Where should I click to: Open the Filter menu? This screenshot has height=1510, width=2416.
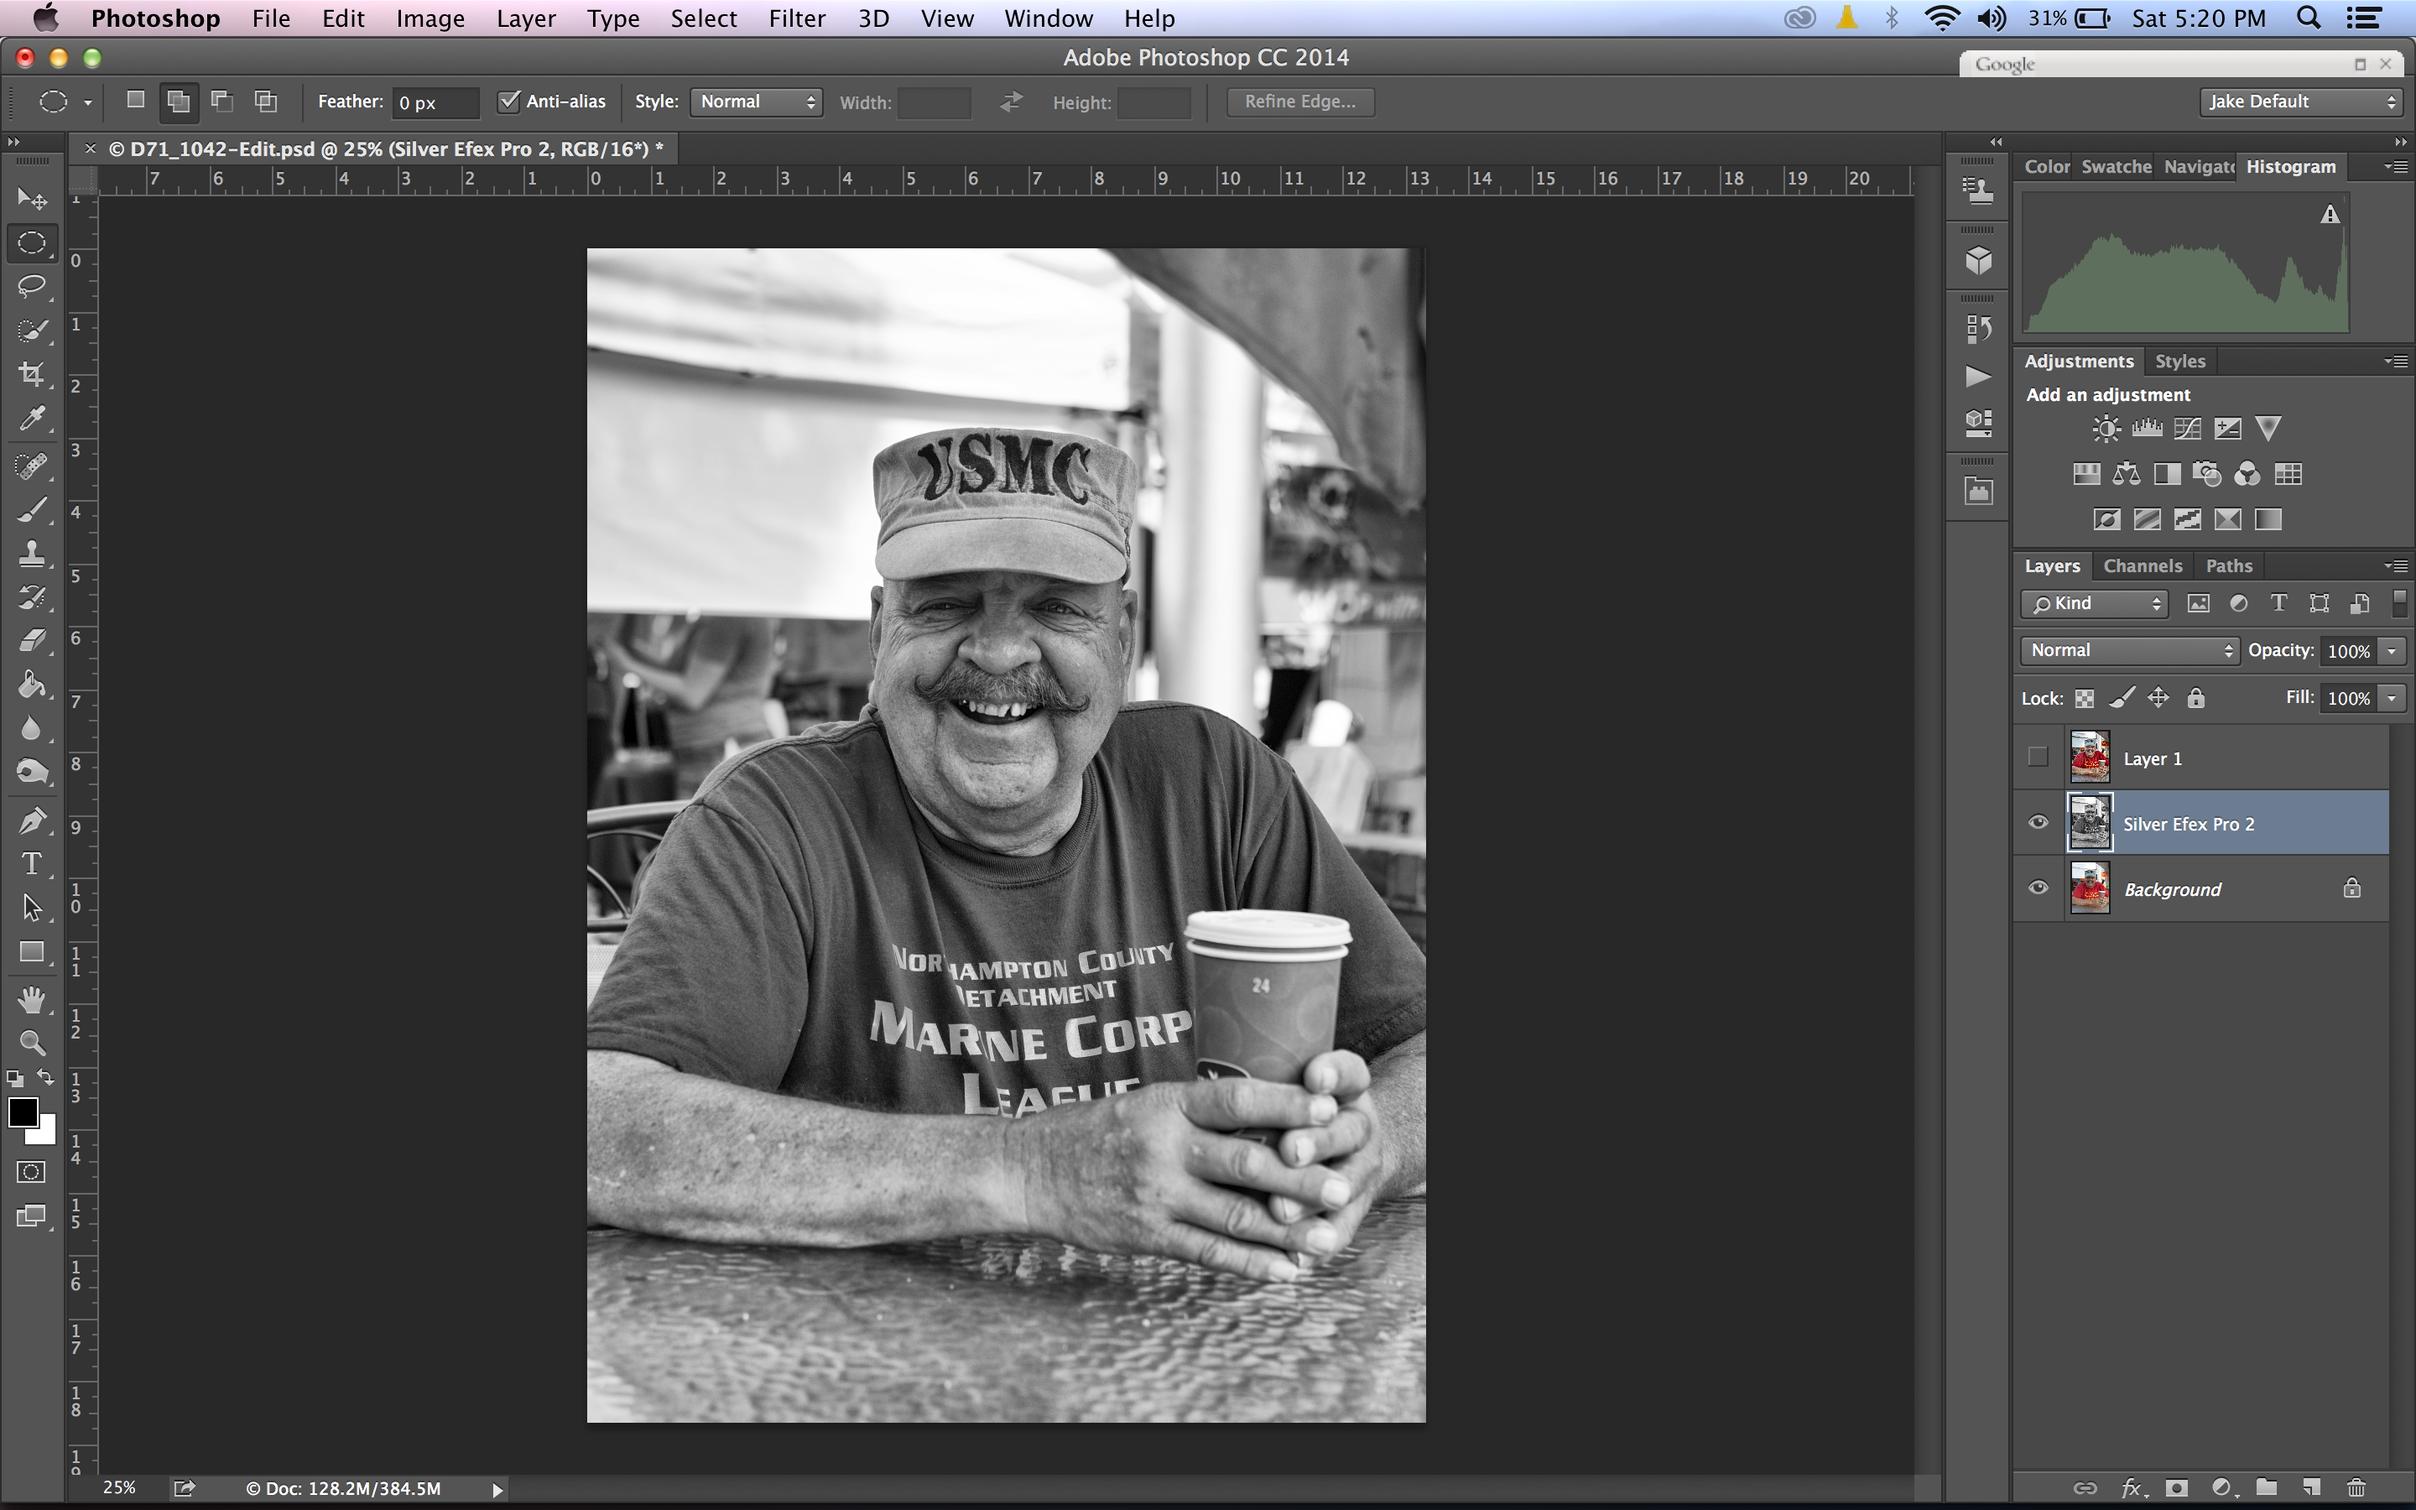pyautogui.click(x=796, y=18)
